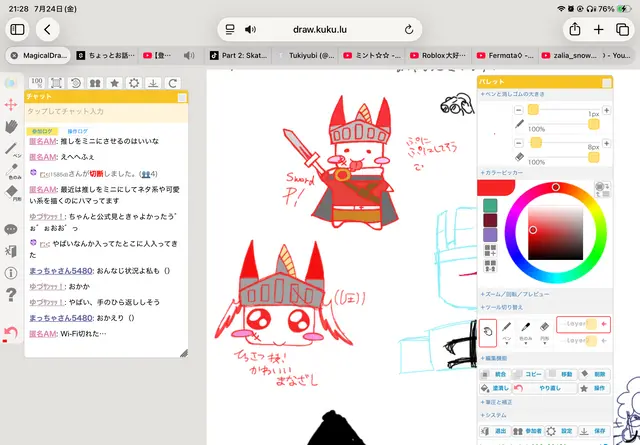Switch to the MagicalDraw browser tab

pyautogui.click(x=38, y=56)
